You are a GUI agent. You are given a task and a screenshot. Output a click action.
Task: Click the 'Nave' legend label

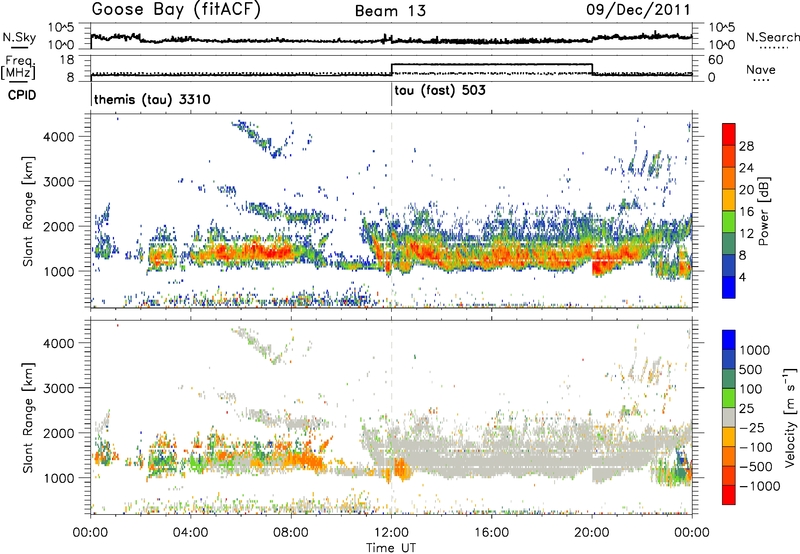click(761, 69)
